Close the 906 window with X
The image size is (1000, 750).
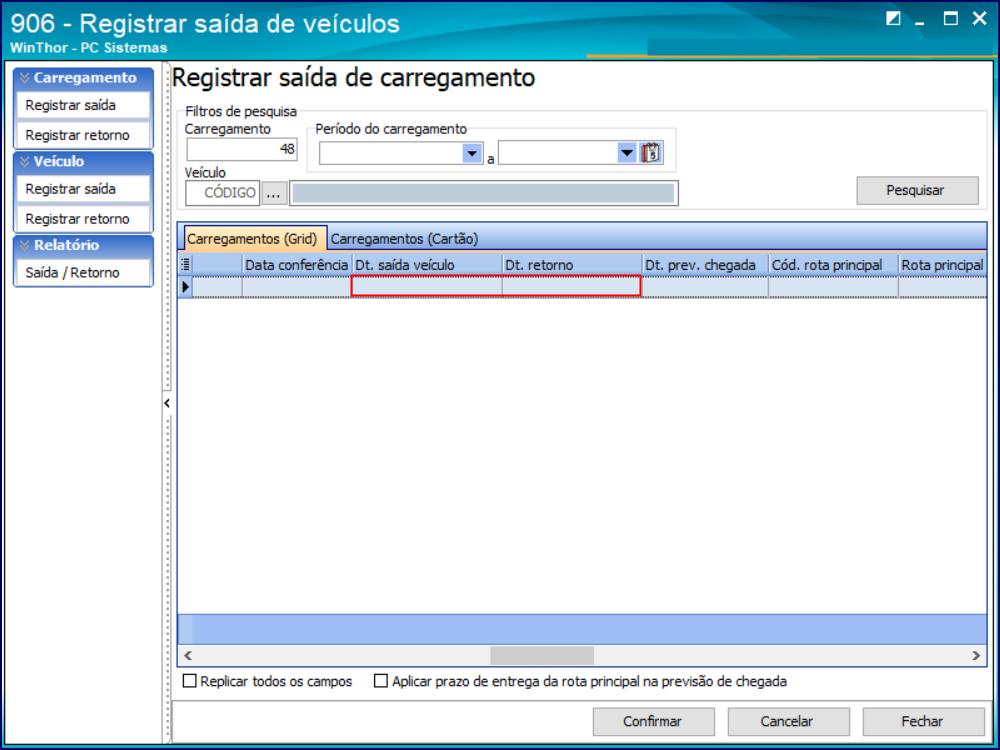click(980, 18)
